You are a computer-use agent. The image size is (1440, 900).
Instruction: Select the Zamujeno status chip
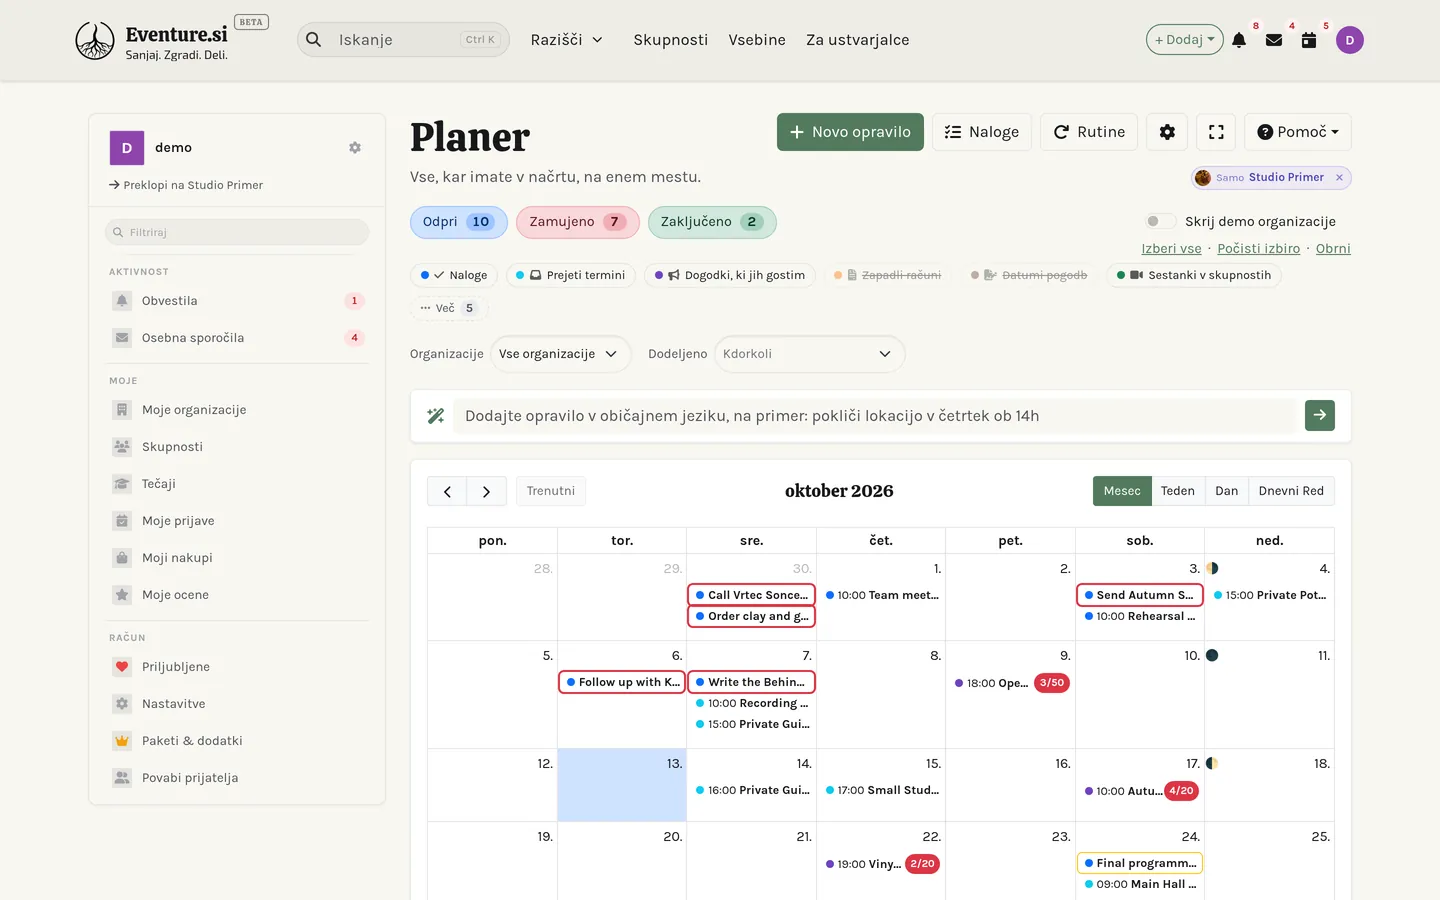(578, 222)
